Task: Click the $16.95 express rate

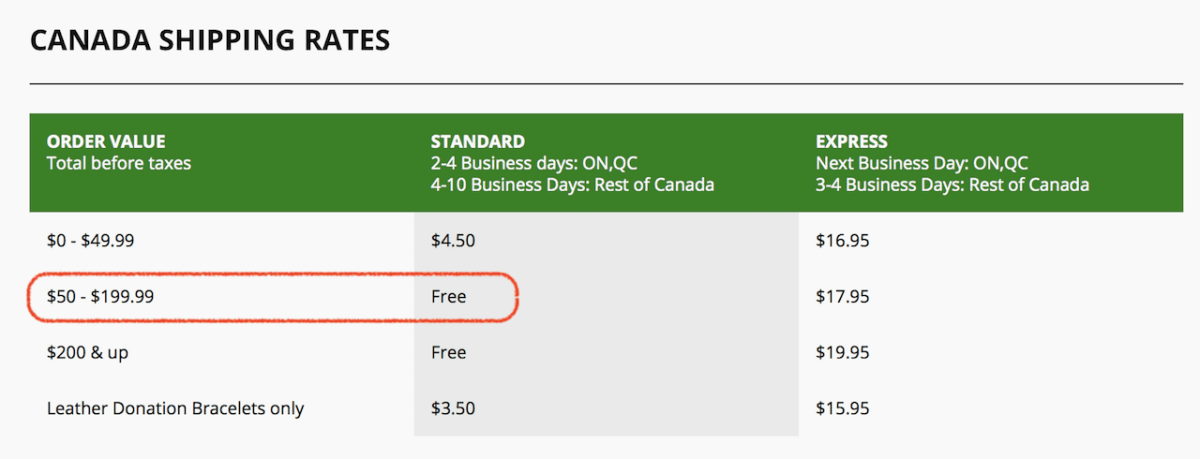Action: [842, 241]
